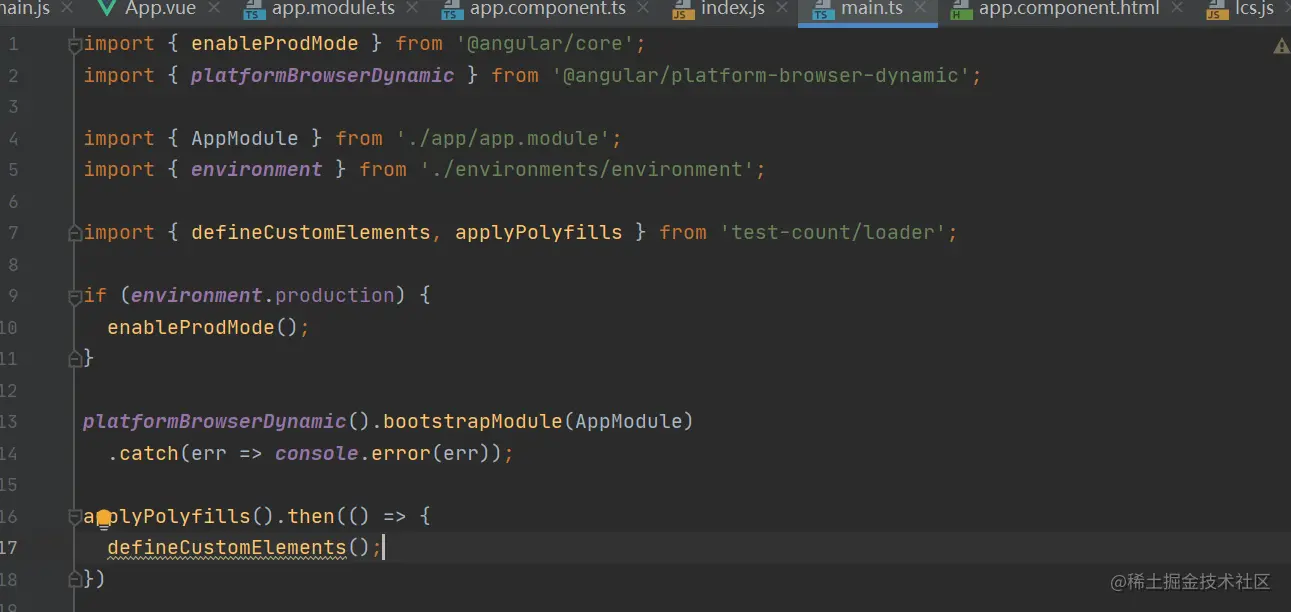1291x612 pixels.
Task: Click 'environment' in the line 5 import
Action: point(257,170)
